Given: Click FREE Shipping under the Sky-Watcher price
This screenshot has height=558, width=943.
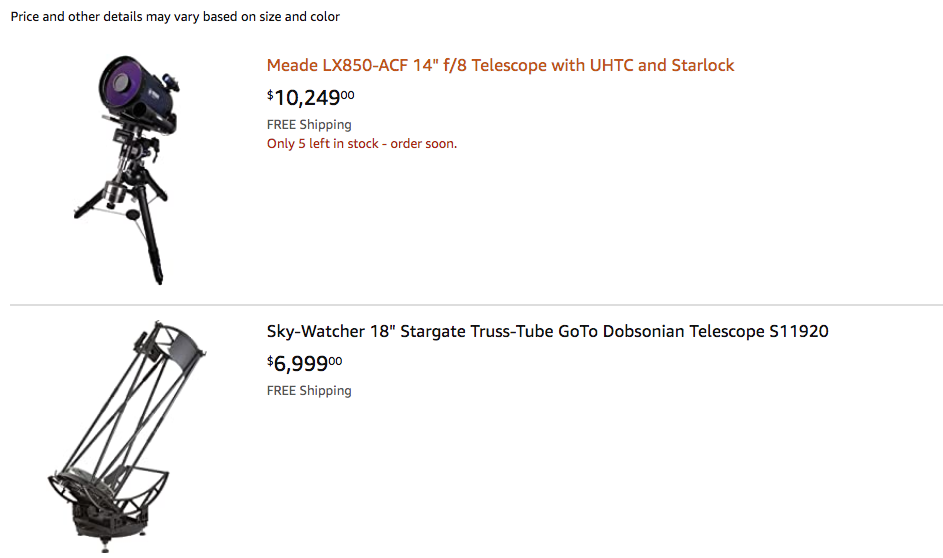Looking at the screenshot, I should (x=309, y=391).
